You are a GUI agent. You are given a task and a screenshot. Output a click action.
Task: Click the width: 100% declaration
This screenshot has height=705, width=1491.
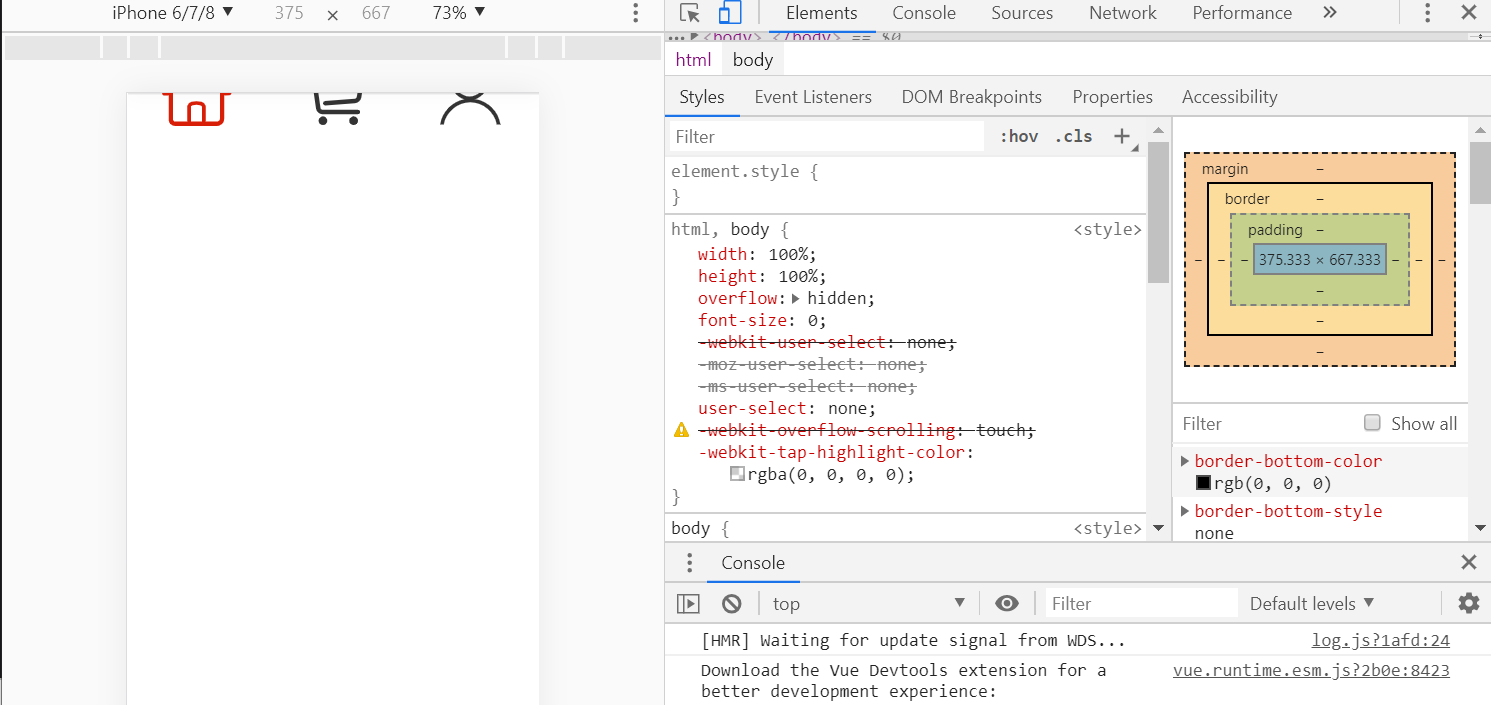[x=757, y=254]
